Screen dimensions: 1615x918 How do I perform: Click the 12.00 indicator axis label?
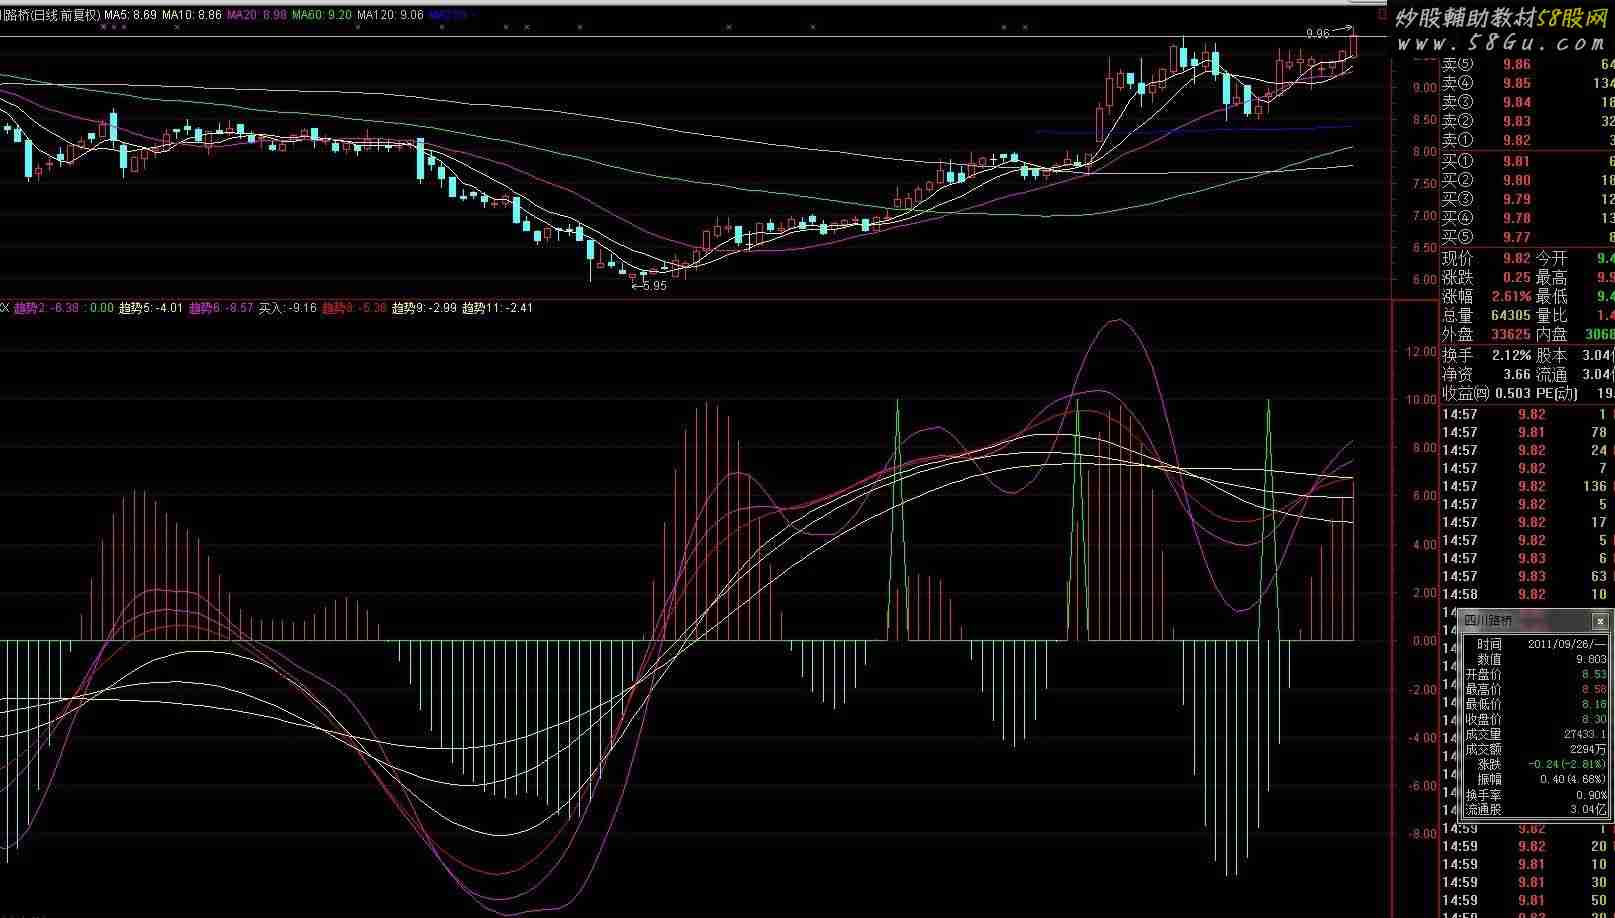point(1420,352)
